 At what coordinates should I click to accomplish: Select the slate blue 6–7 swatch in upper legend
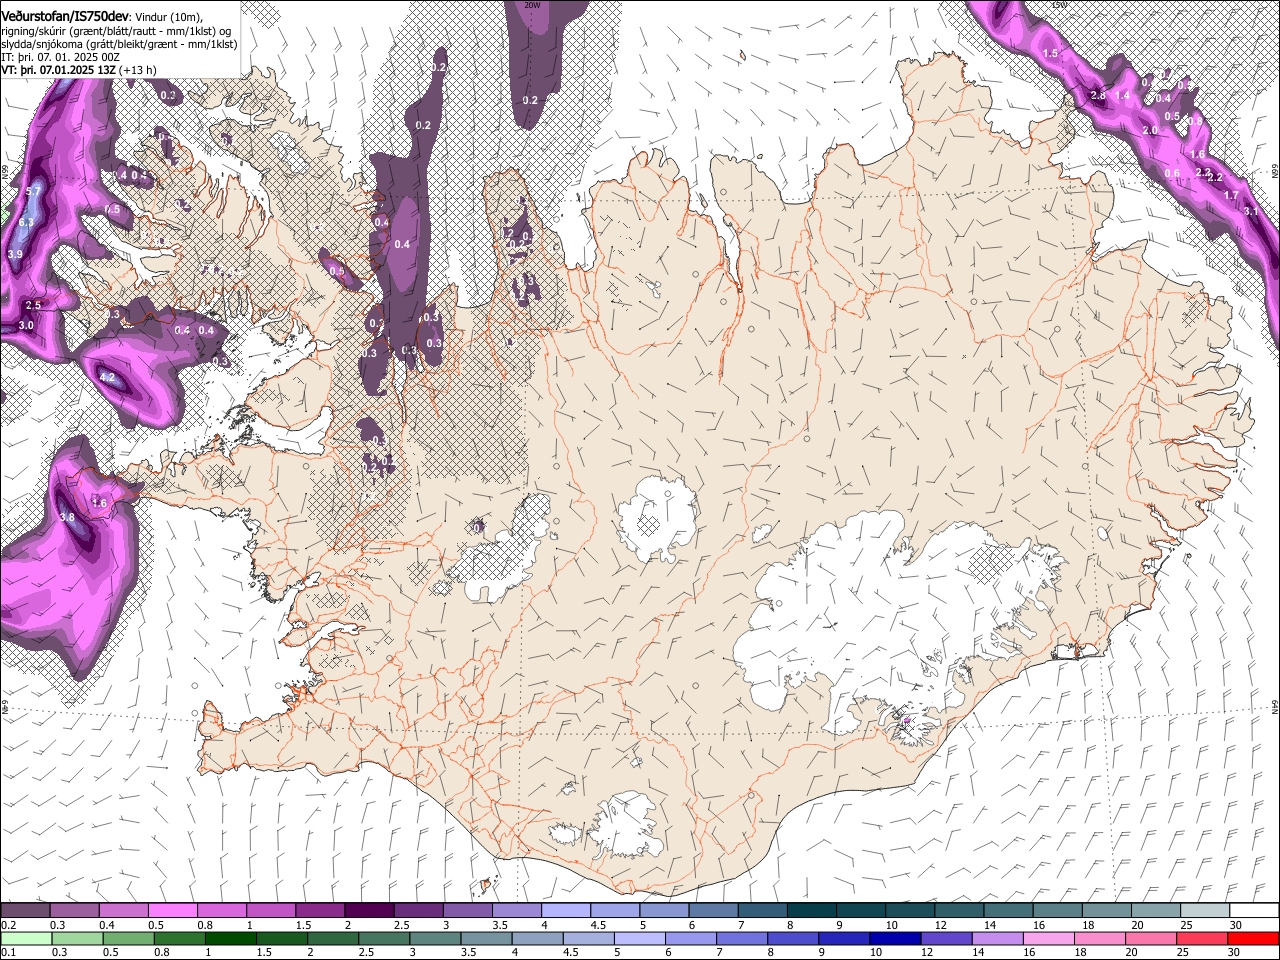[714, 910]
